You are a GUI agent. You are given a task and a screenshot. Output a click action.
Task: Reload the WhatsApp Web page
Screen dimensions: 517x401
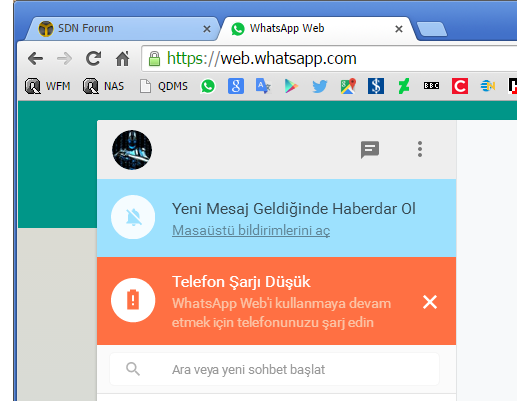pos(93,58)
